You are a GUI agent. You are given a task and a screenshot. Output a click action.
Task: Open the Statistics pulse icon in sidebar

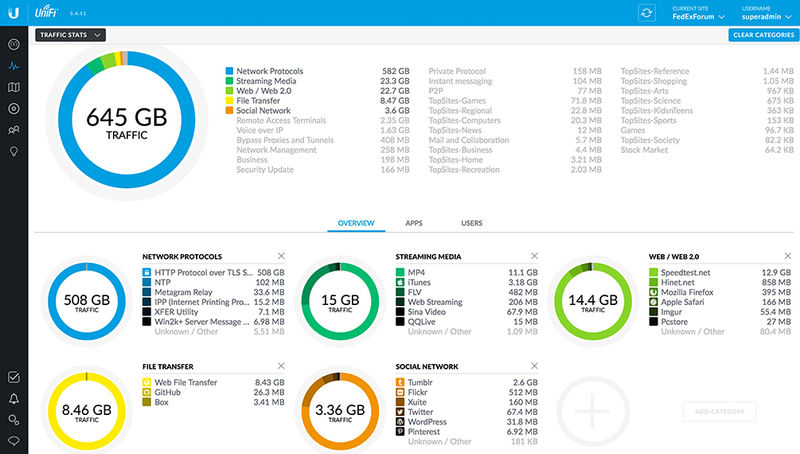(14, 66)
